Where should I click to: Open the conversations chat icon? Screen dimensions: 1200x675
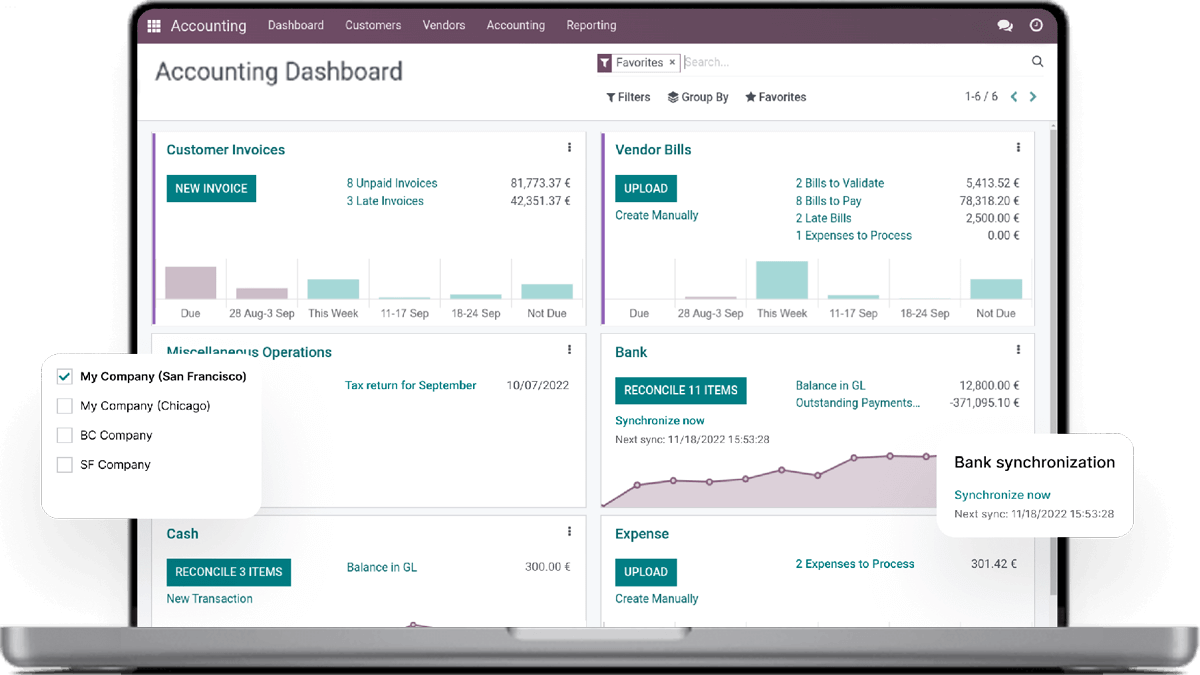(1005, 26)
